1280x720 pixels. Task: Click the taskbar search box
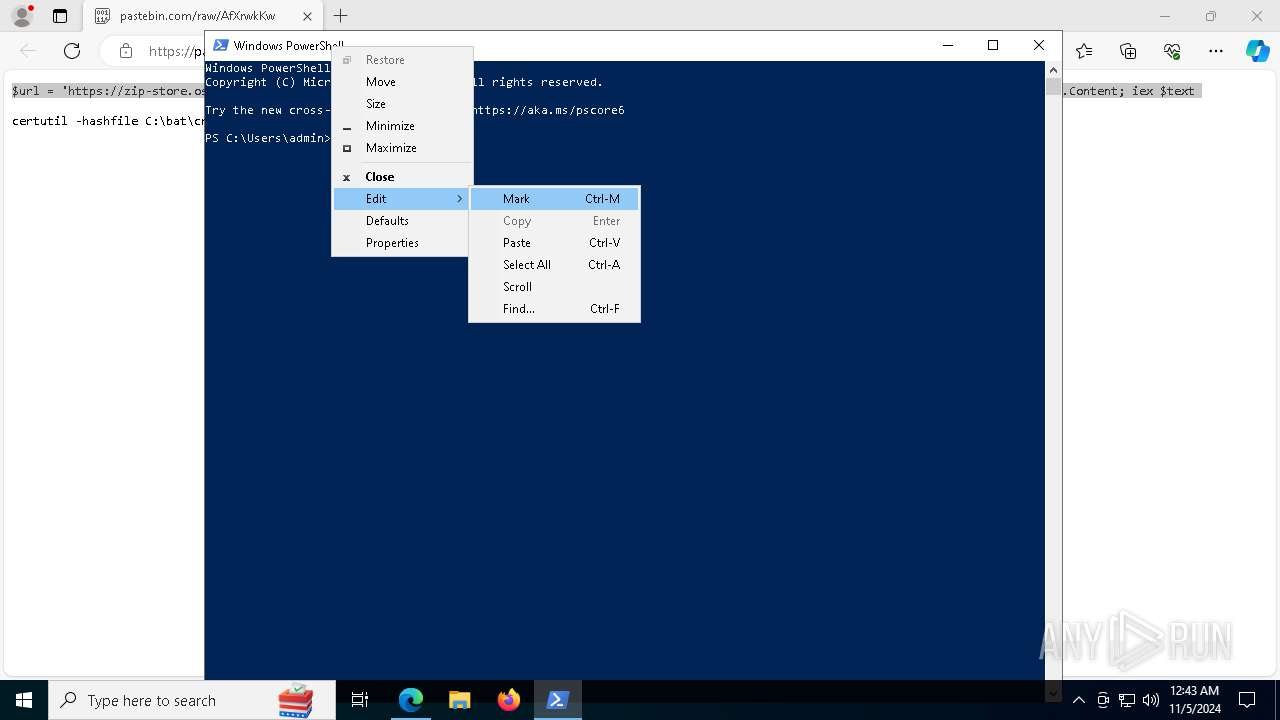pos(192,700)
